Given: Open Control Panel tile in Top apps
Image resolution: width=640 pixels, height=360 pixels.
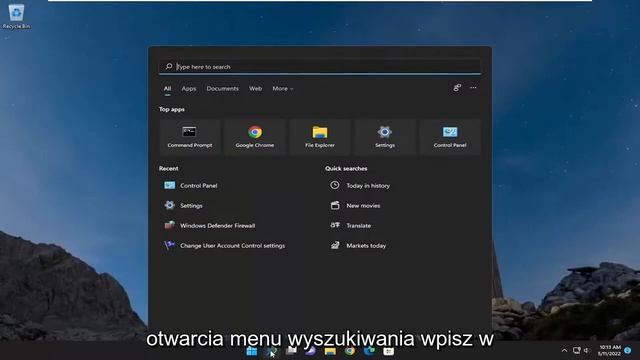Looking at the screenshot, I should [x=450, y=137].
